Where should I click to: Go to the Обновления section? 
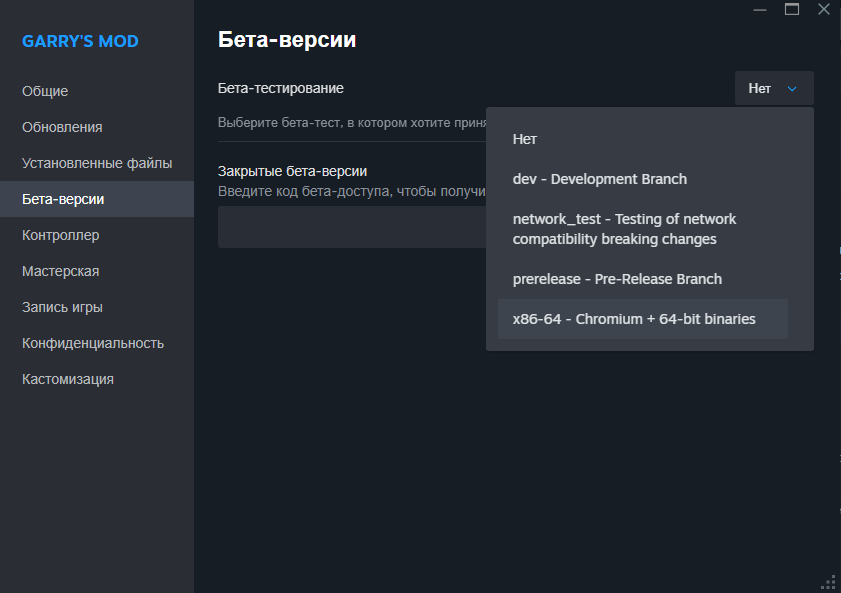[62, 127]
